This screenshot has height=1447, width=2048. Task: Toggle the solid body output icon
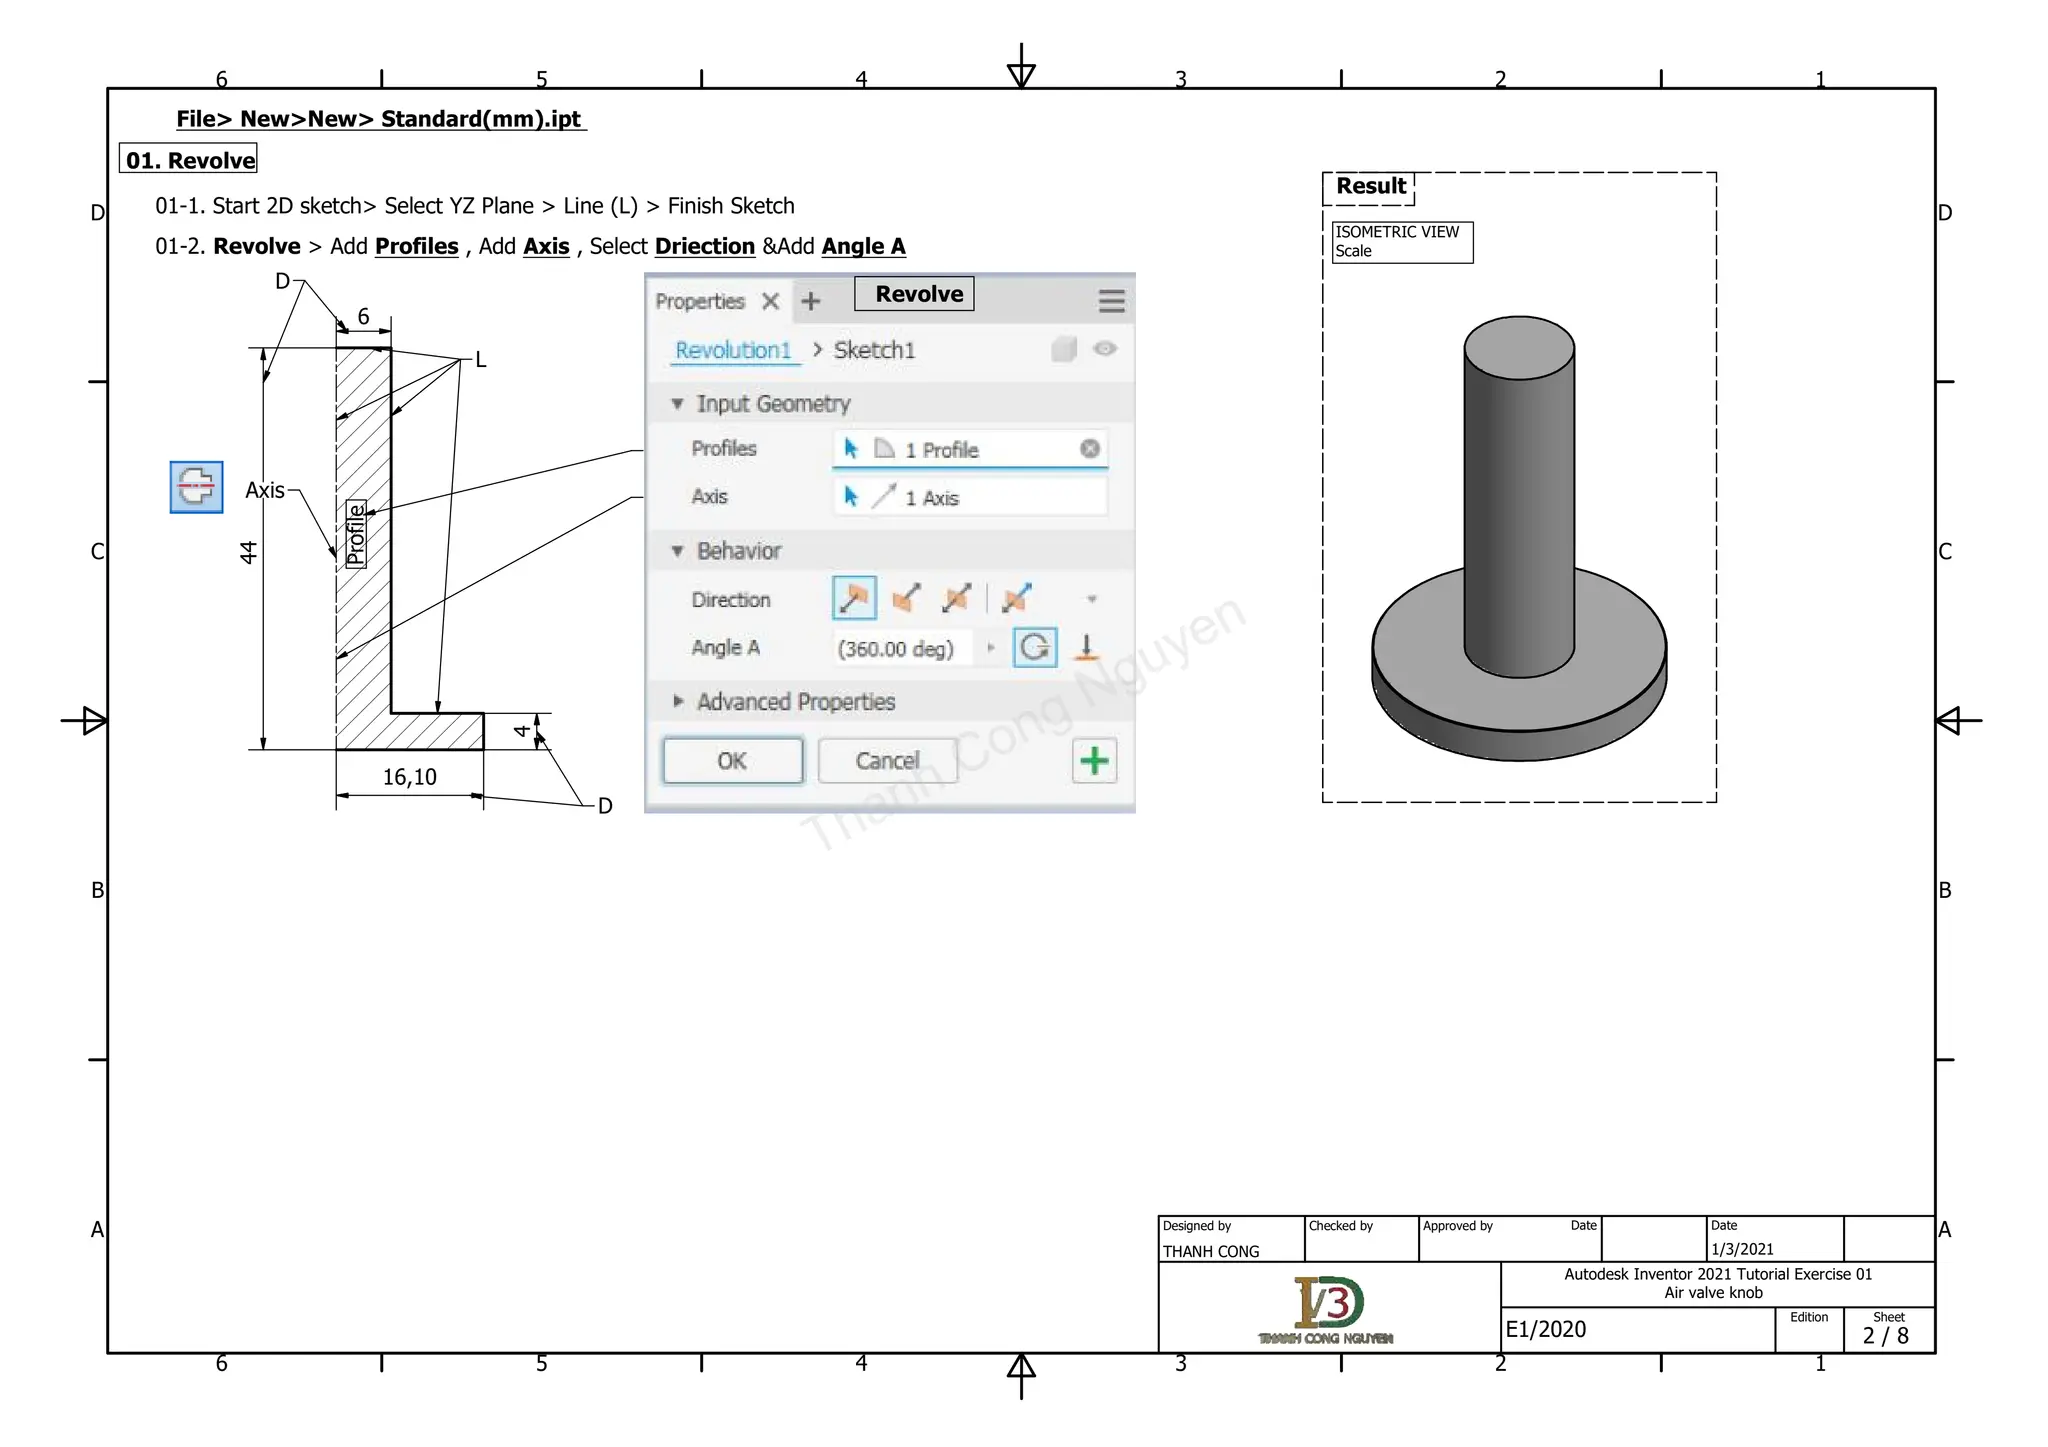pos(1064,349)
